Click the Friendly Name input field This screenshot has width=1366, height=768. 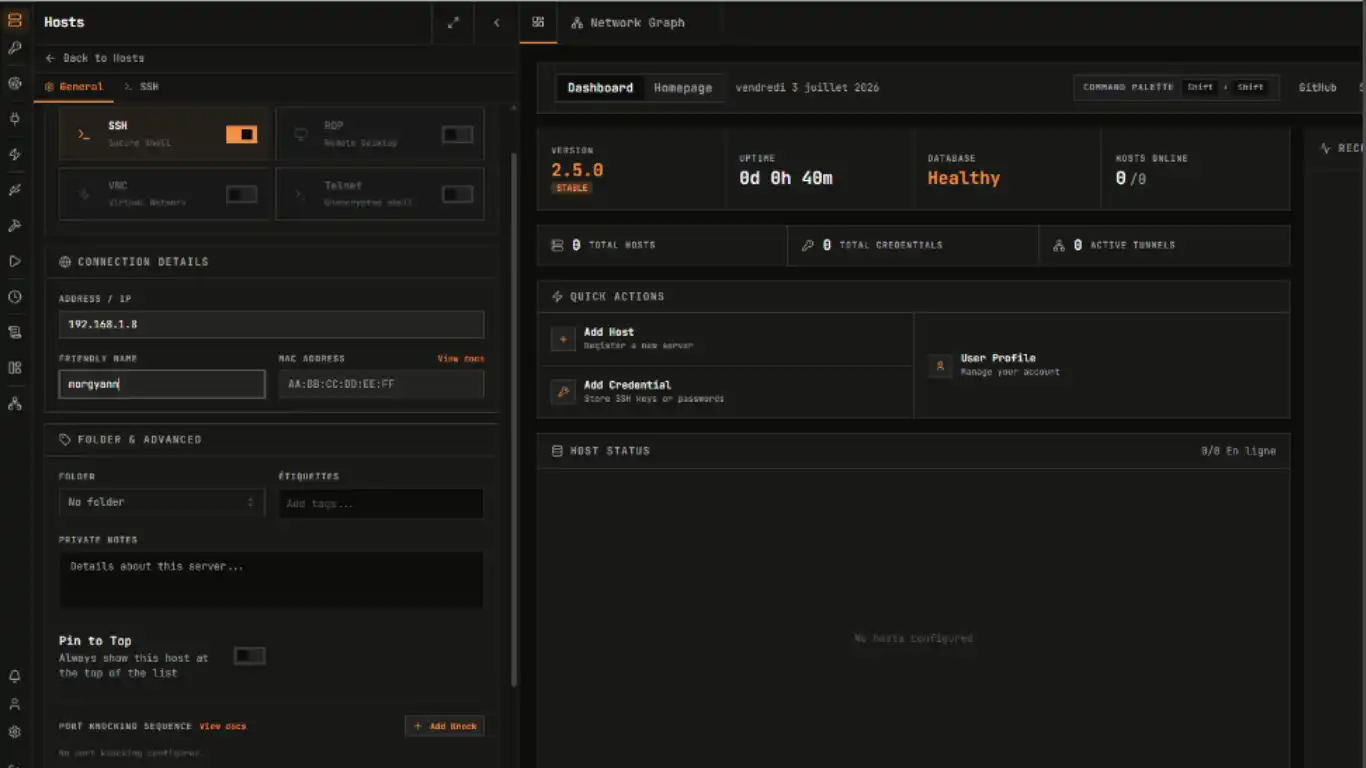click(162, 384)
